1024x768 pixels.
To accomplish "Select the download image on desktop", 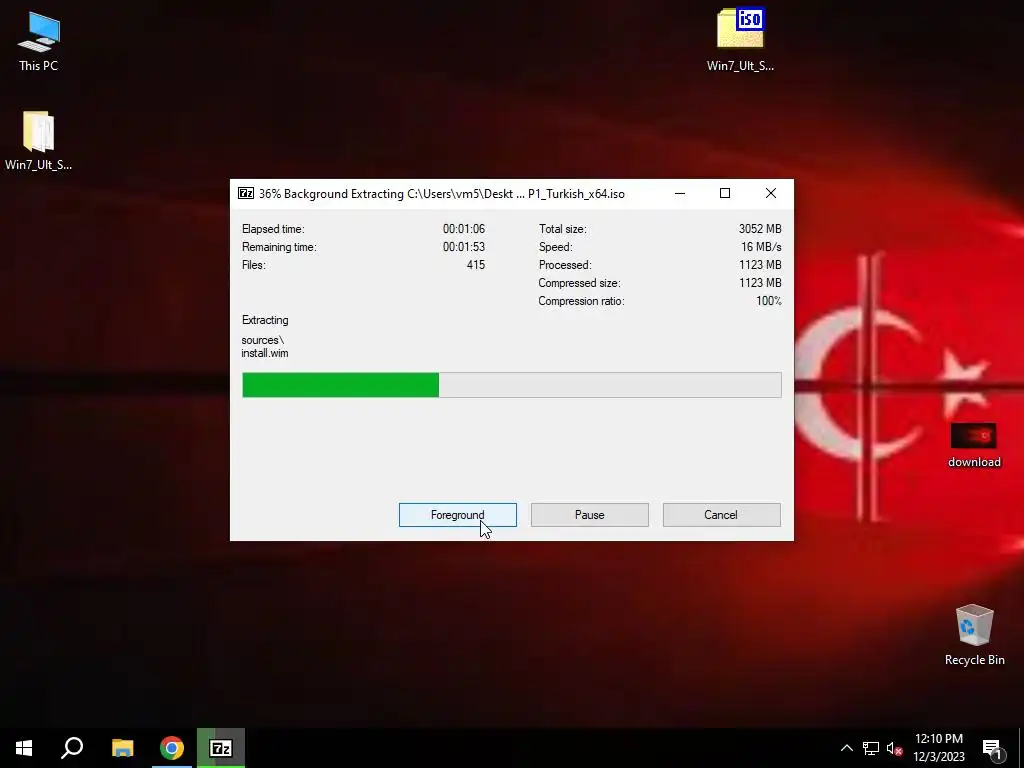I will [974, 445].
